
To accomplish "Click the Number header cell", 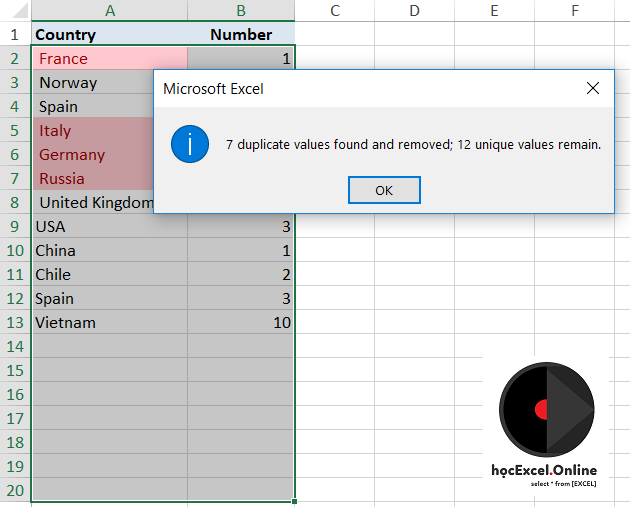I will [241, 34].
